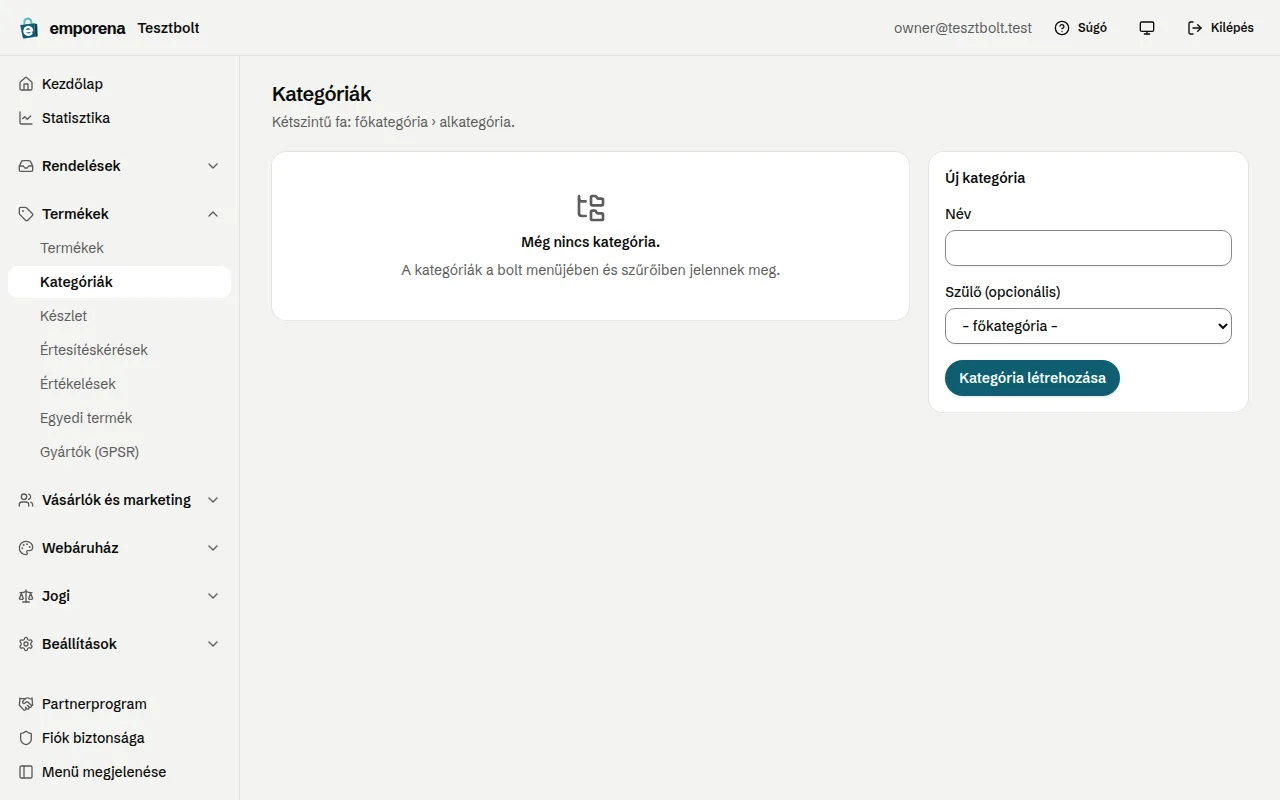Click the Súgó help label
Screen dimensions: 1280x800
coord(1092,28)
